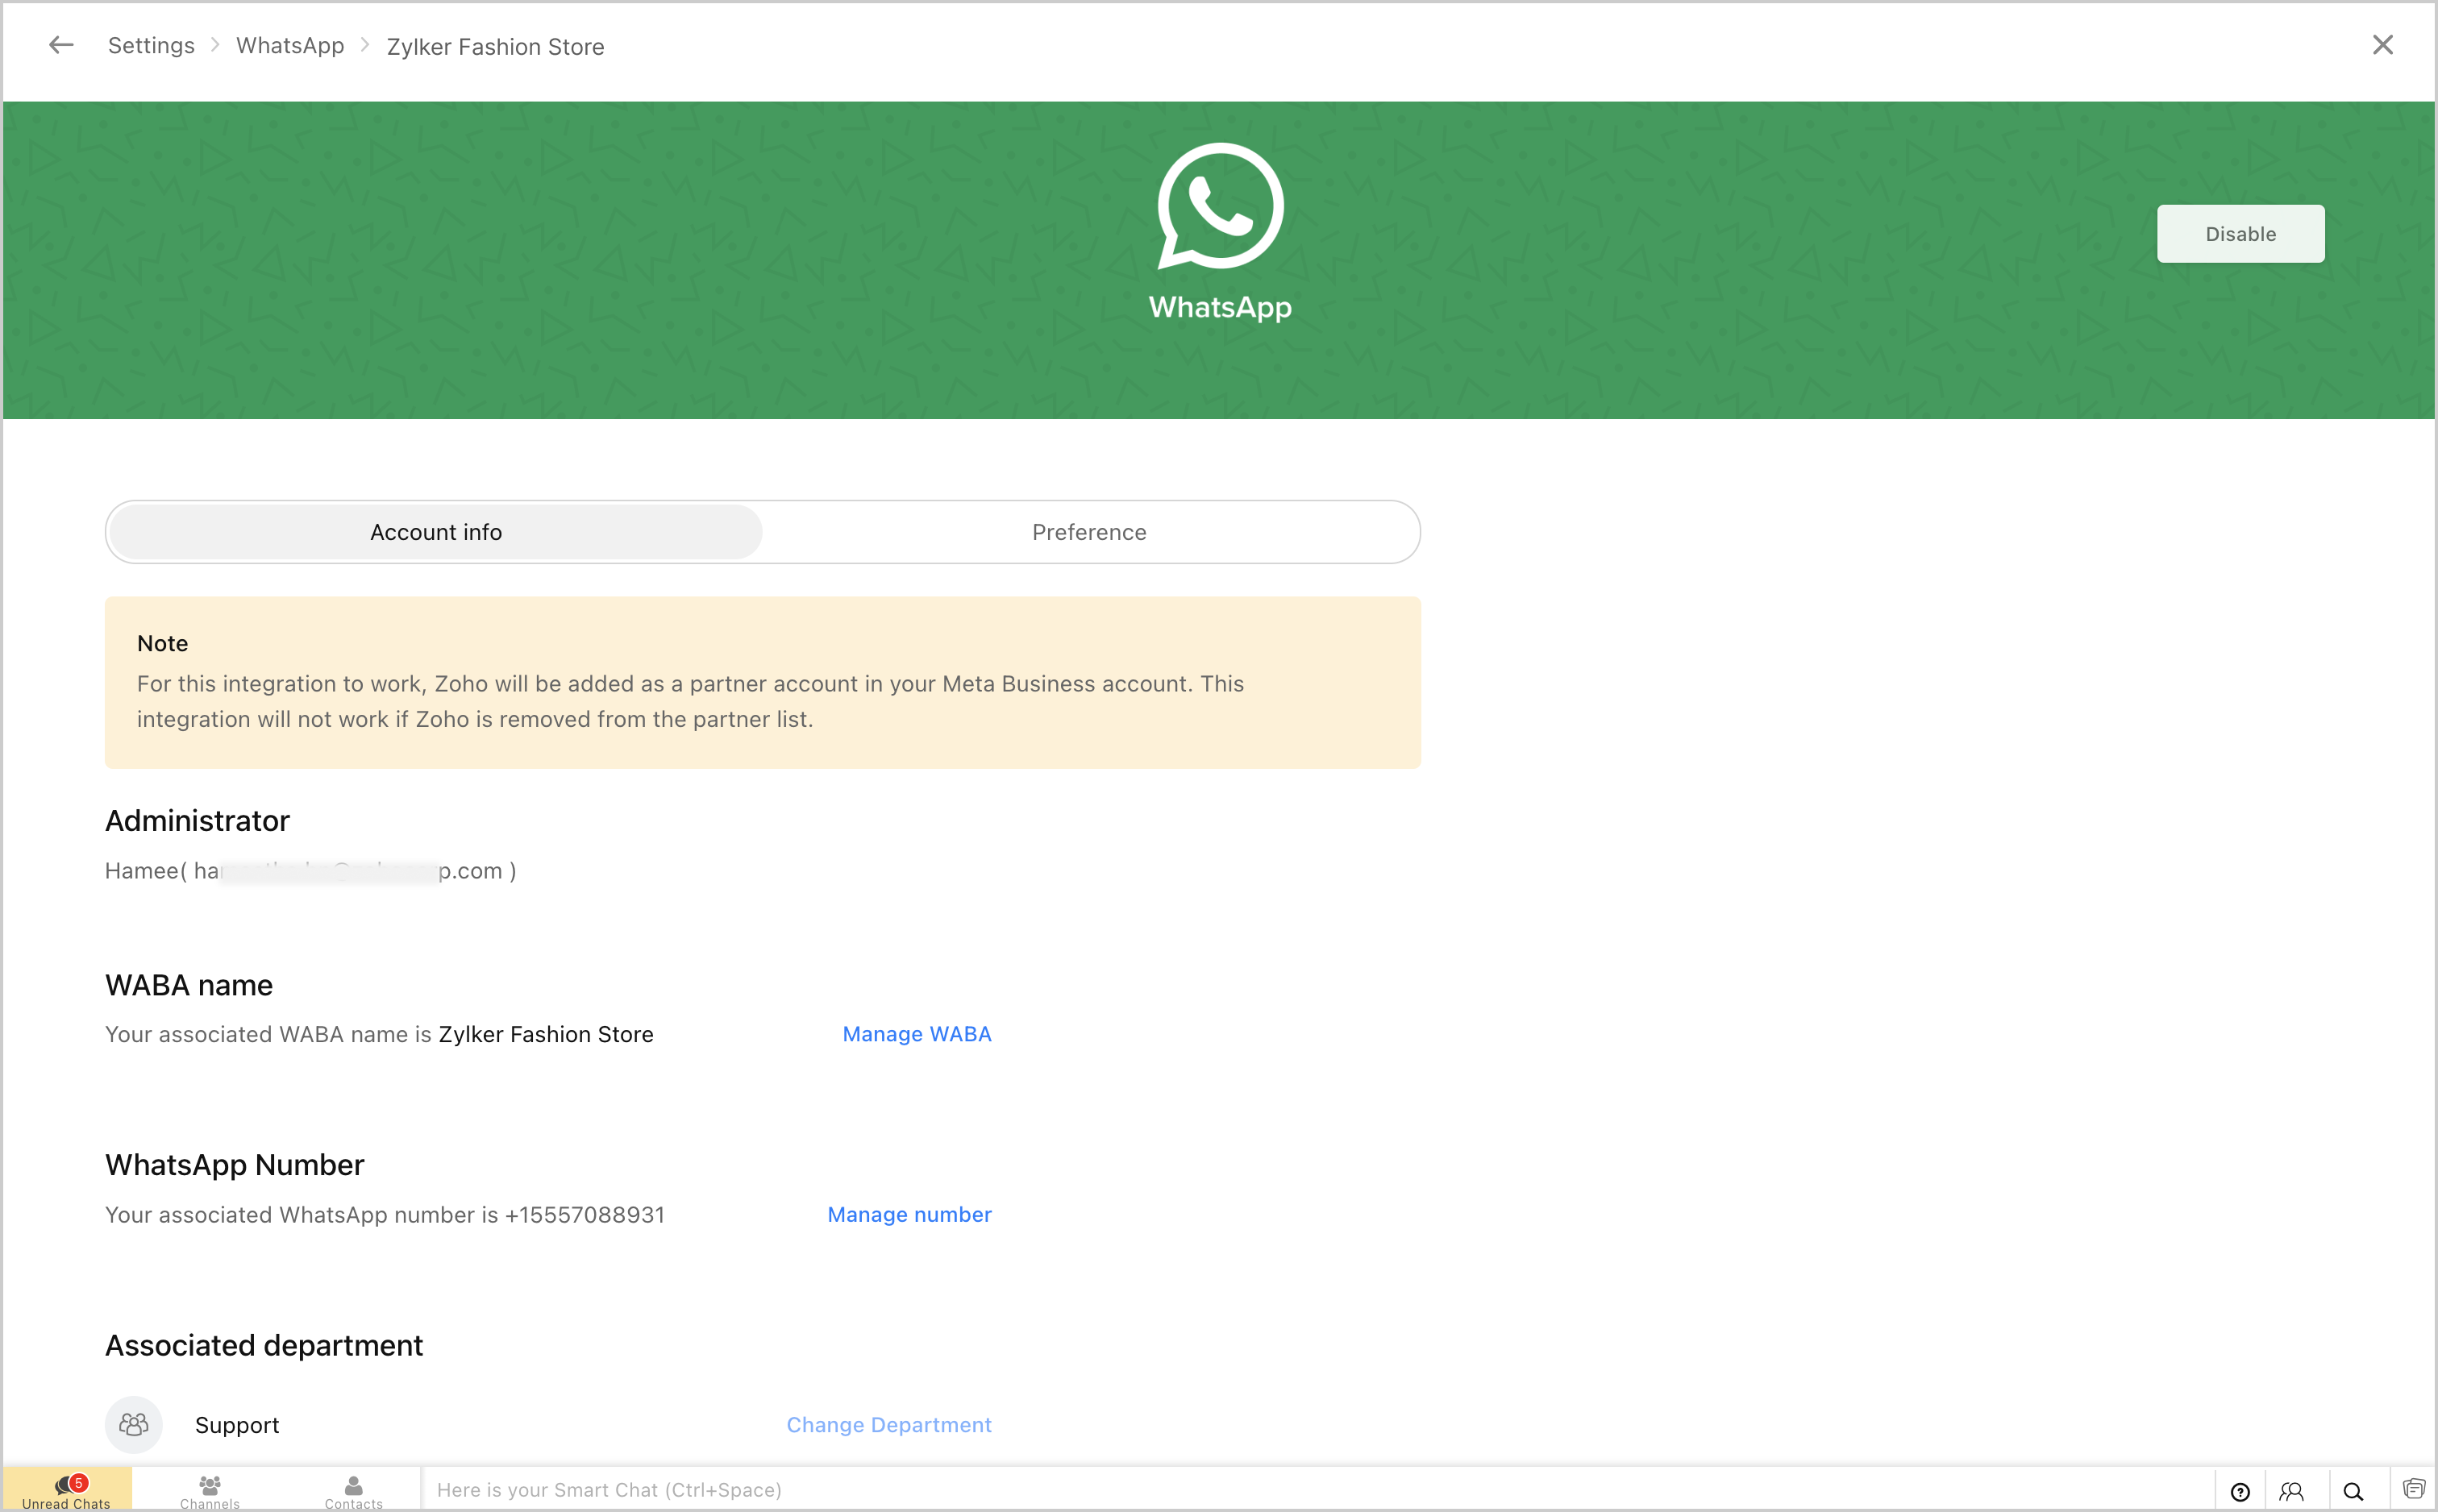Close the settings panel with X
Viewport: 2438px width, 1512px height.
(2382, 45)
